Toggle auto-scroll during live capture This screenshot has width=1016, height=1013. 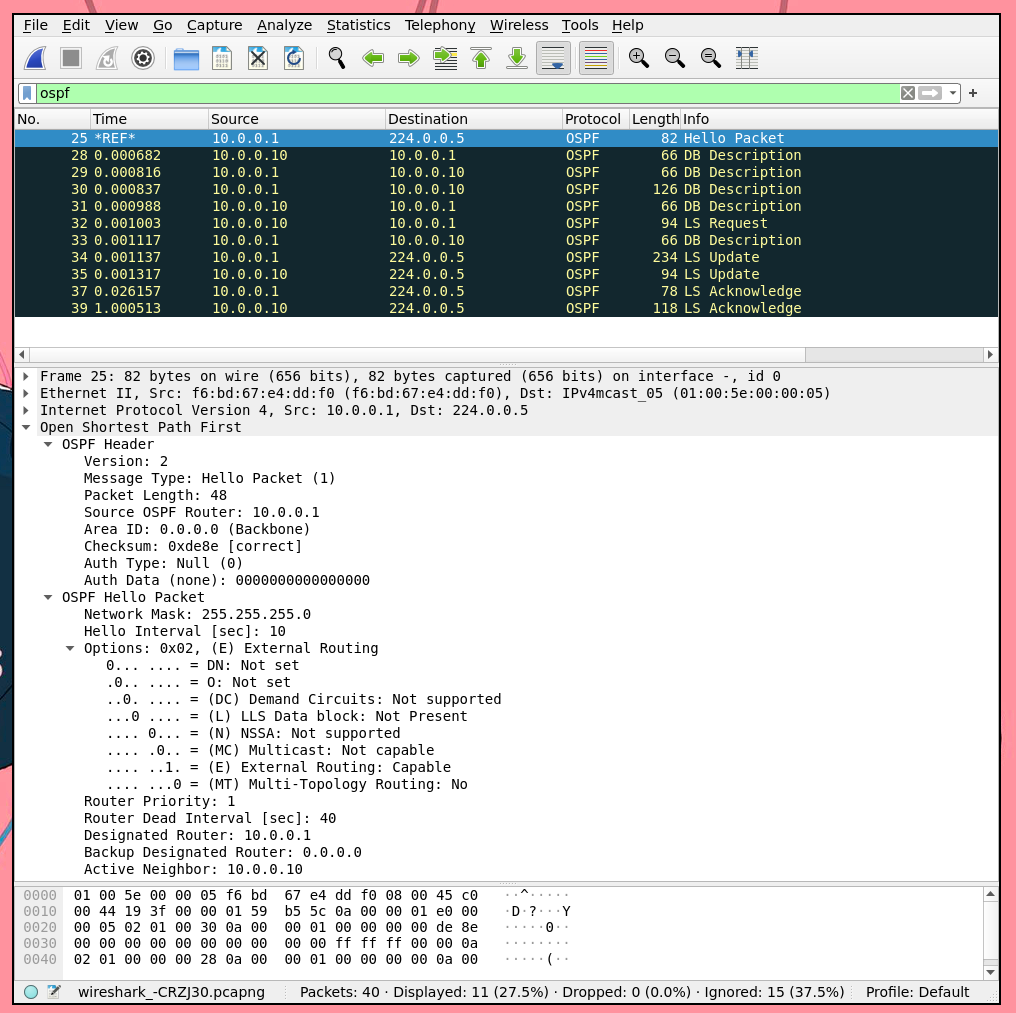(x=554, y=59)
